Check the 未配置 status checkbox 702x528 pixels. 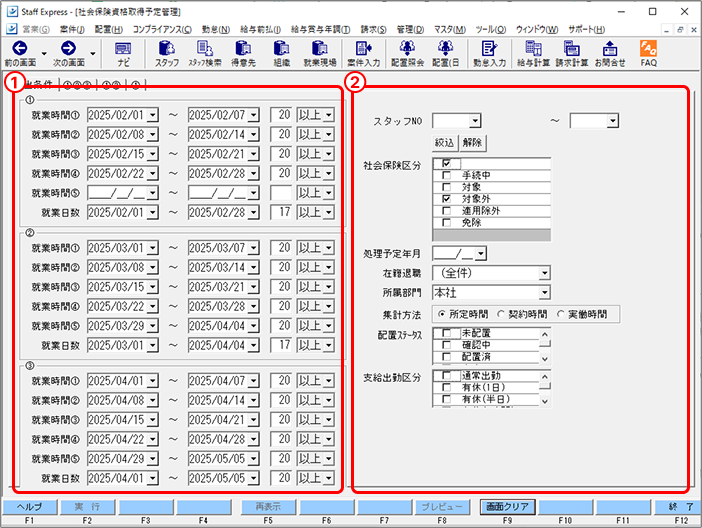446,333
